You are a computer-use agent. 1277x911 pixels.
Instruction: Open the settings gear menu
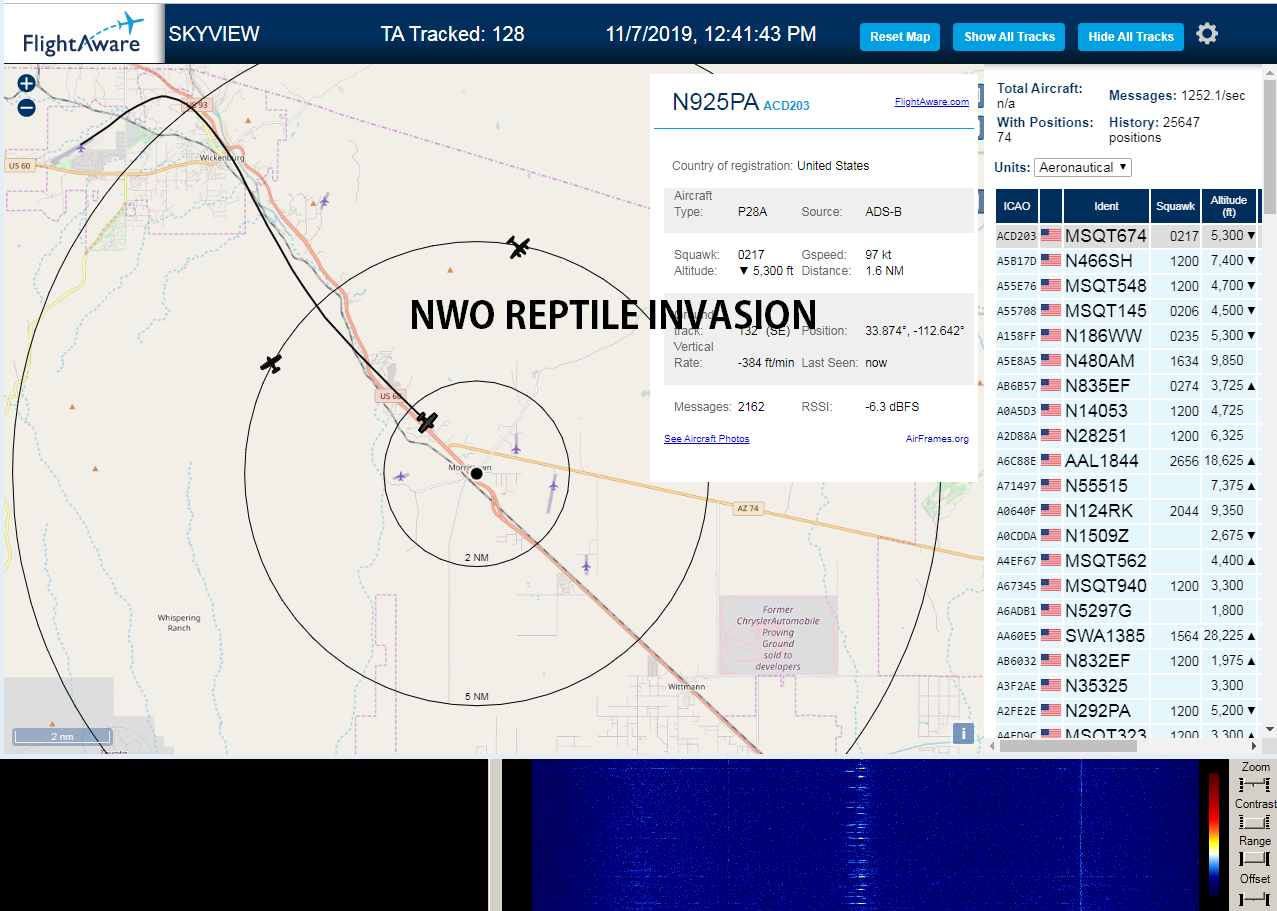[x=1207, y=34]
